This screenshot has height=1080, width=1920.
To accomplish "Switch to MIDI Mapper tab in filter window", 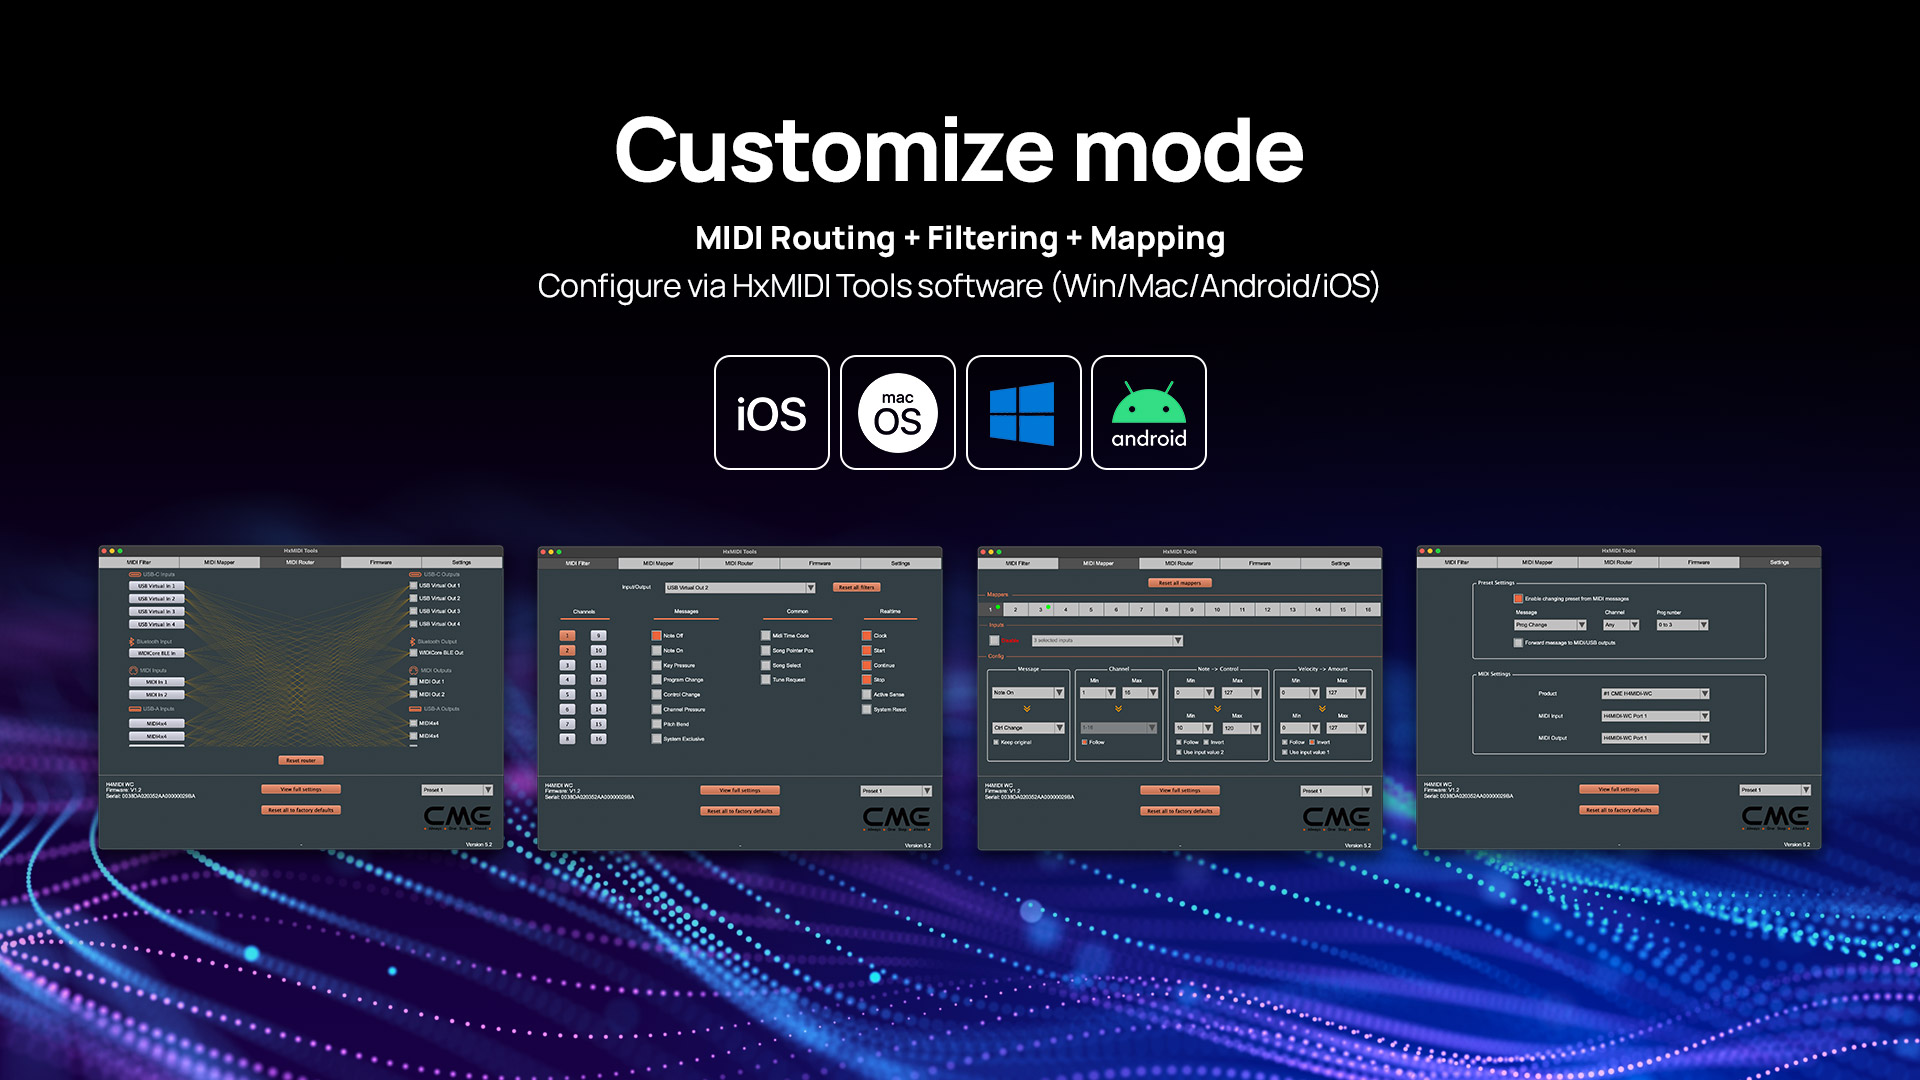I will tap(658, 563).
